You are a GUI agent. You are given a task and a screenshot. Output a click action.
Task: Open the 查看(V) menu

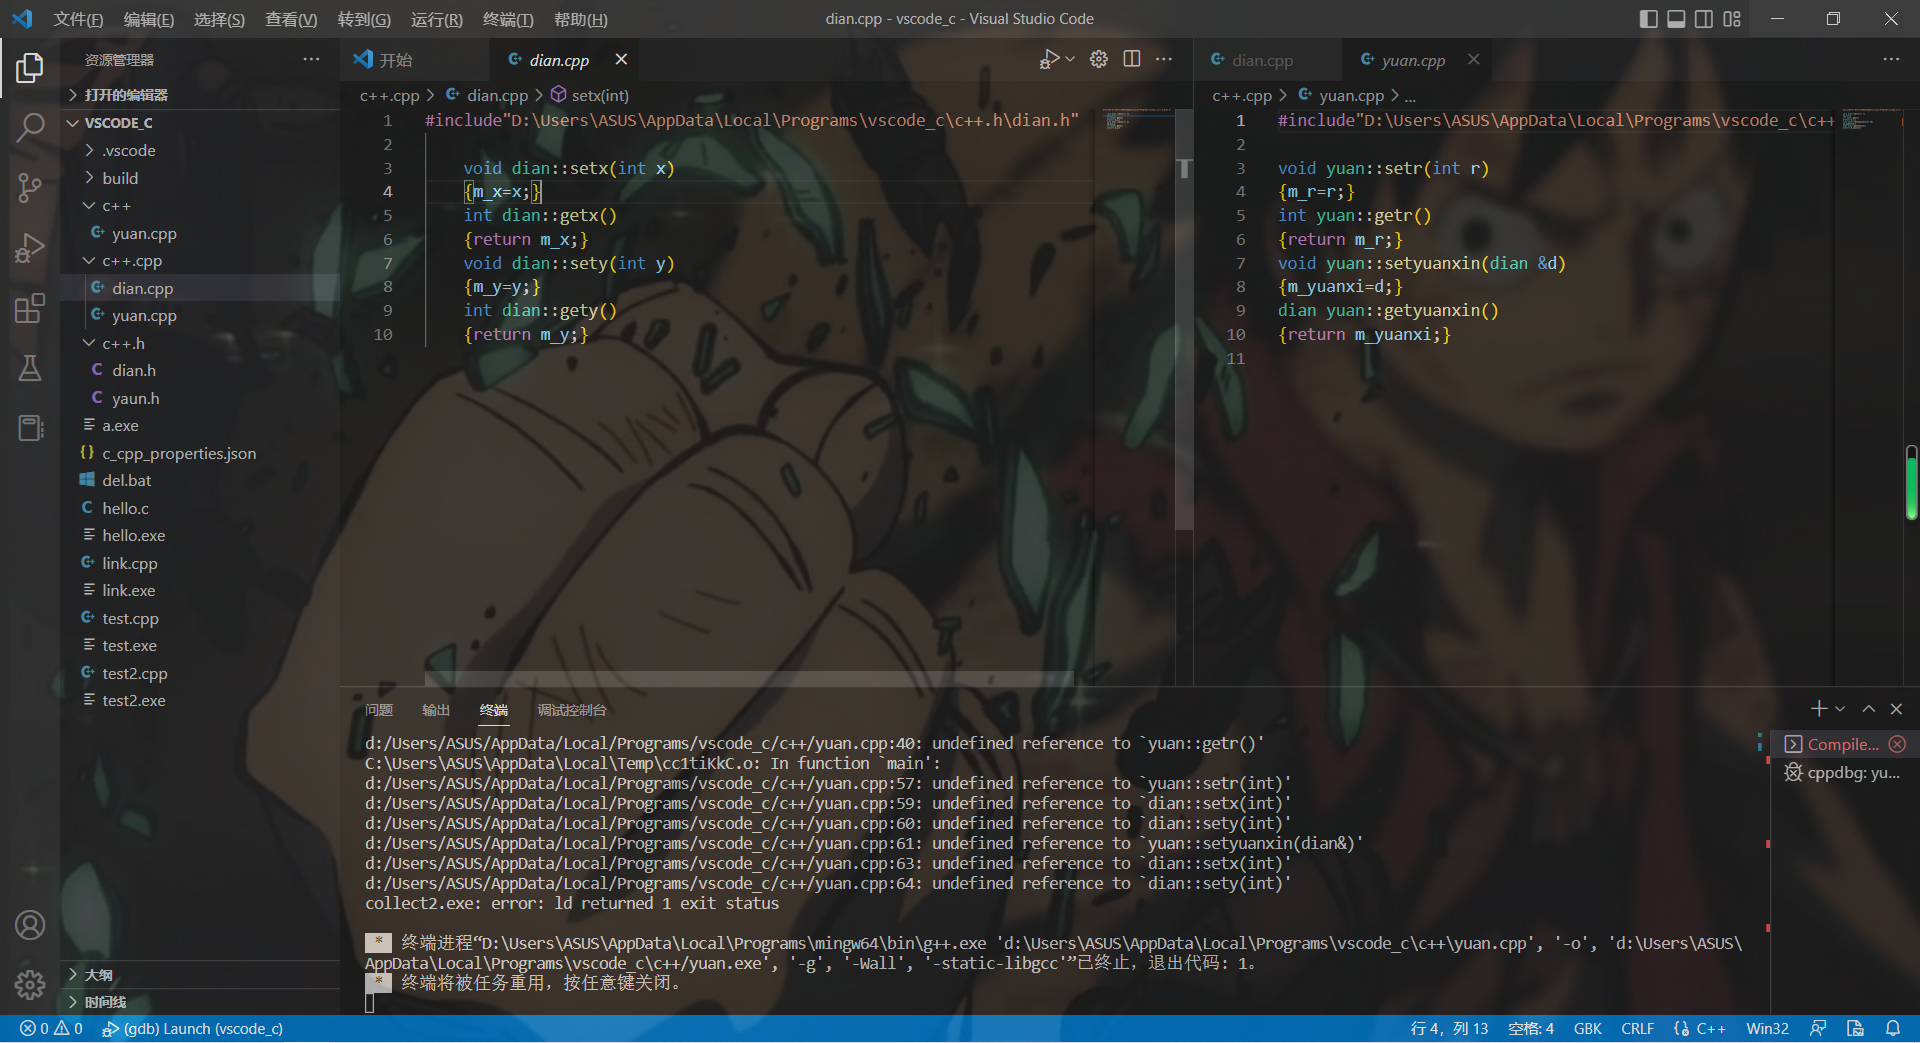click(x=290, y=19)
